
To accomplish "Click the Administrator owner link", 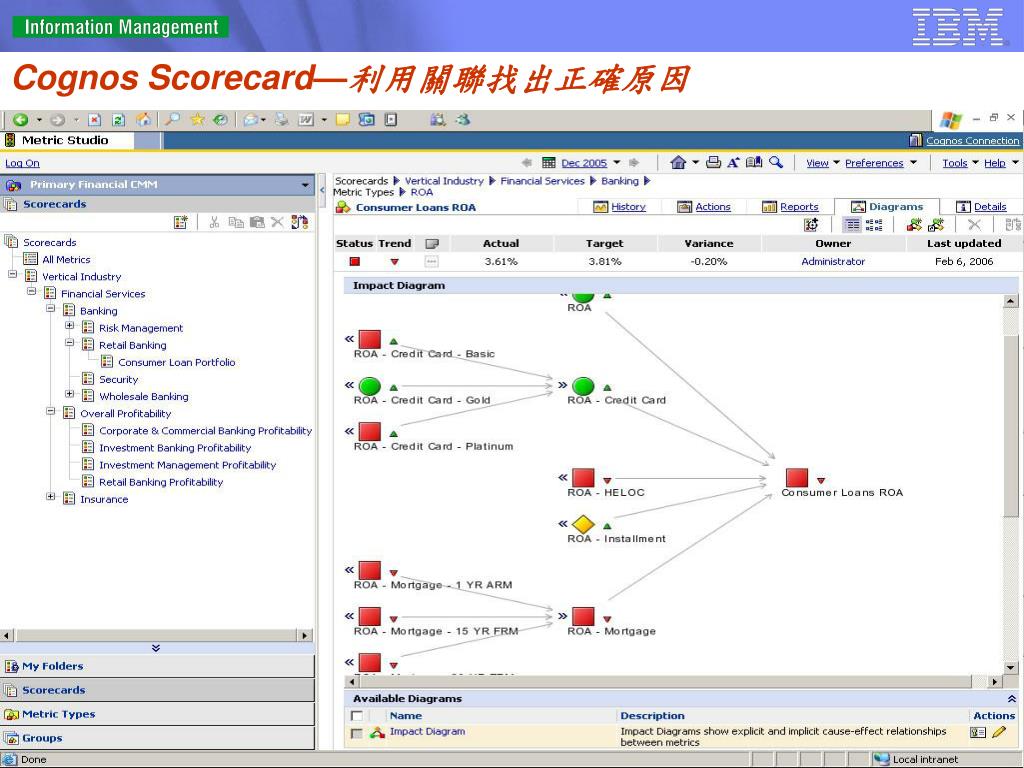I will 833,261.
